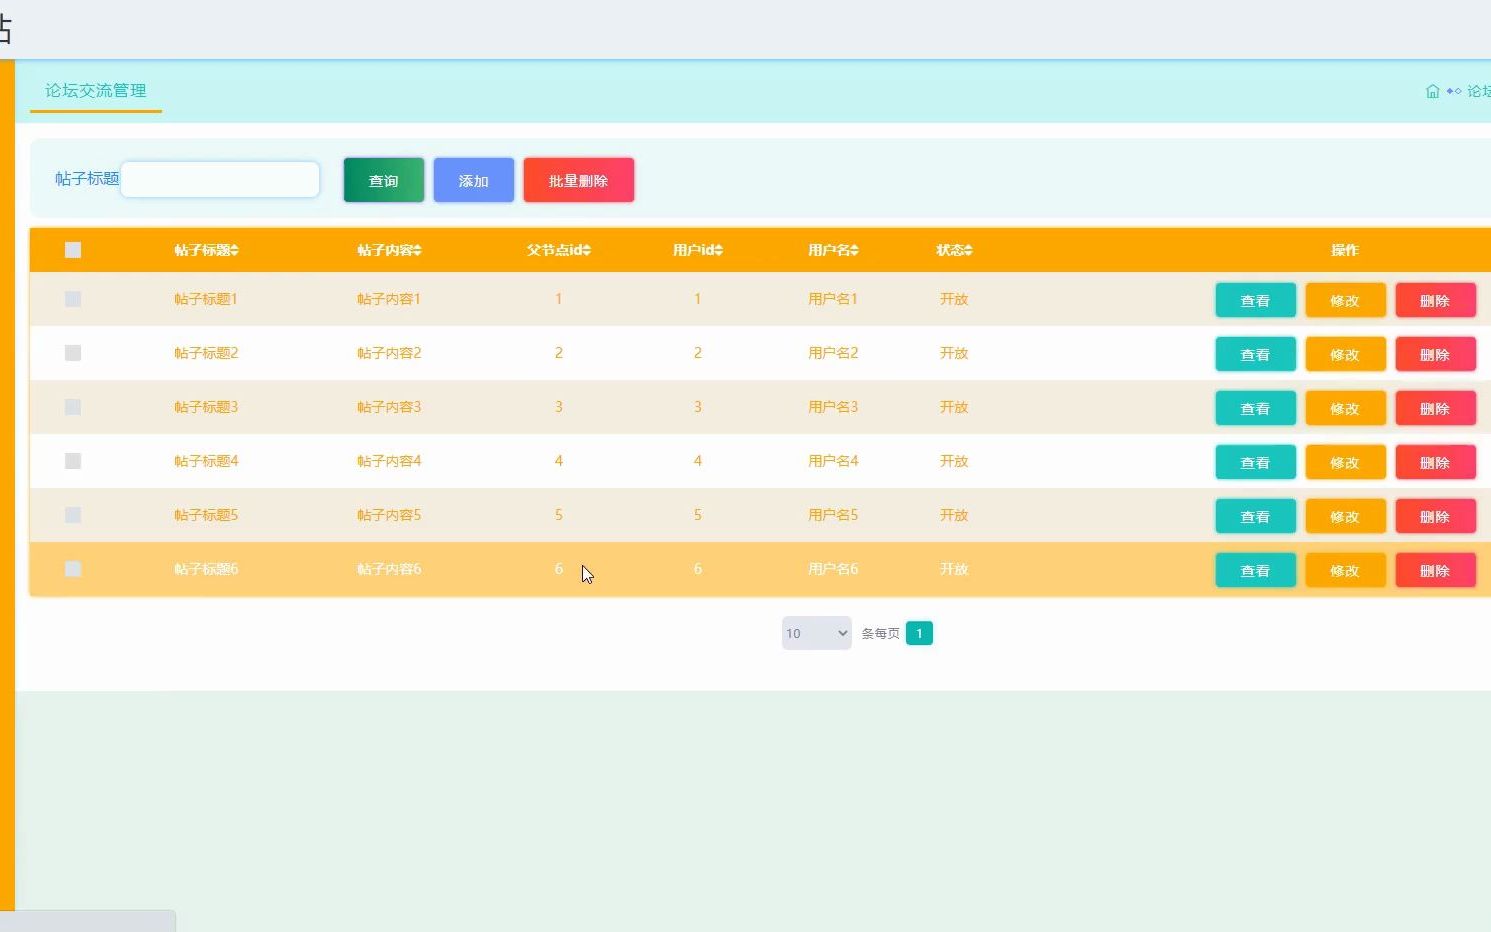The width and height of the screenshot is (1491, 932).
Task: Click the 帖子标题5 cell
Action: [207, 515]
